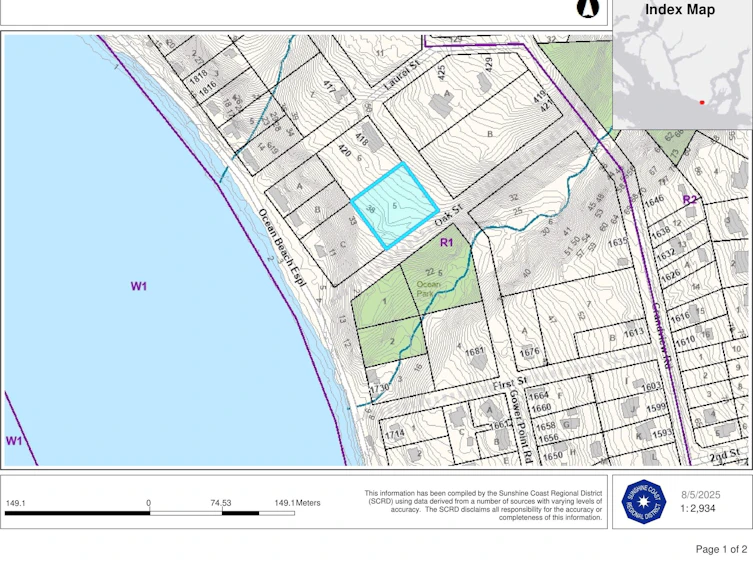
Task: Click the address label "1626"
Action: 670,276
